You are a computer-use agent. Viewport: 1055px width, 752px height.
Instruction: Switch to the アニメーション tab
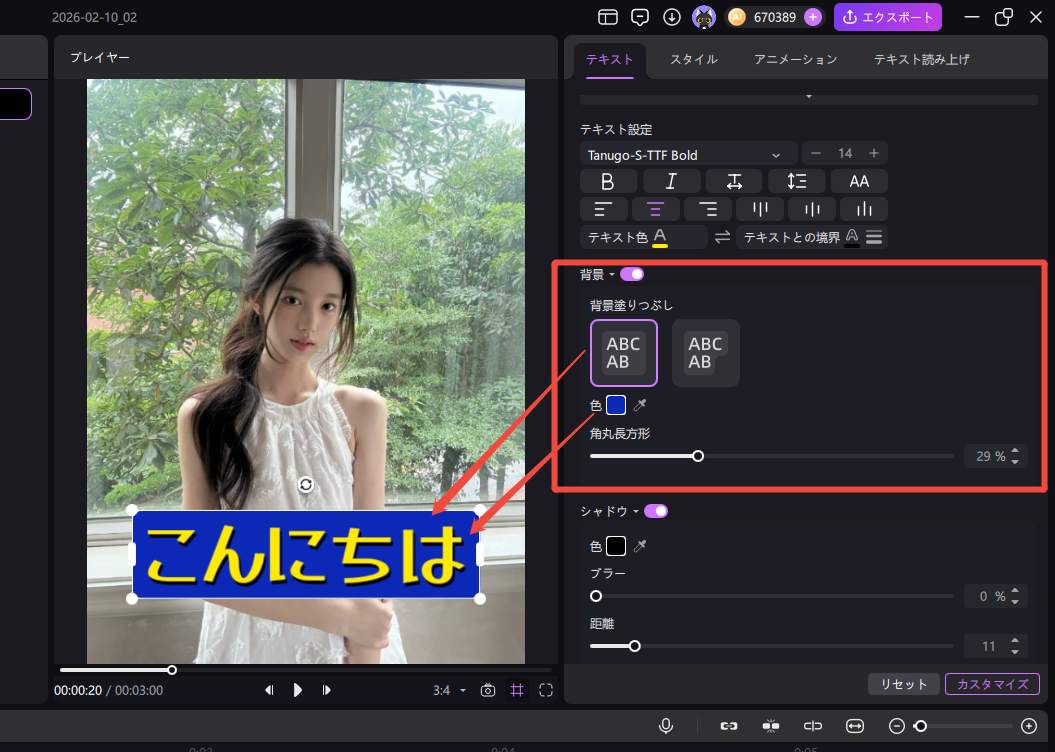[x=795, y=59]
